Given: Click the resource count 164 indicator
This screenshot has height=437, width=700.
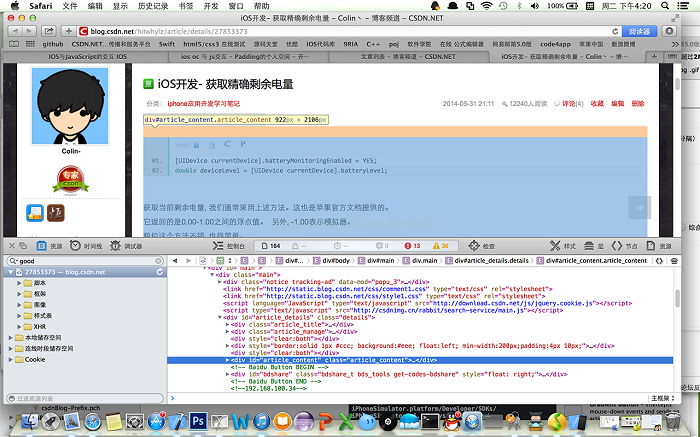Looking at the screenshot, I should [271, 246].
